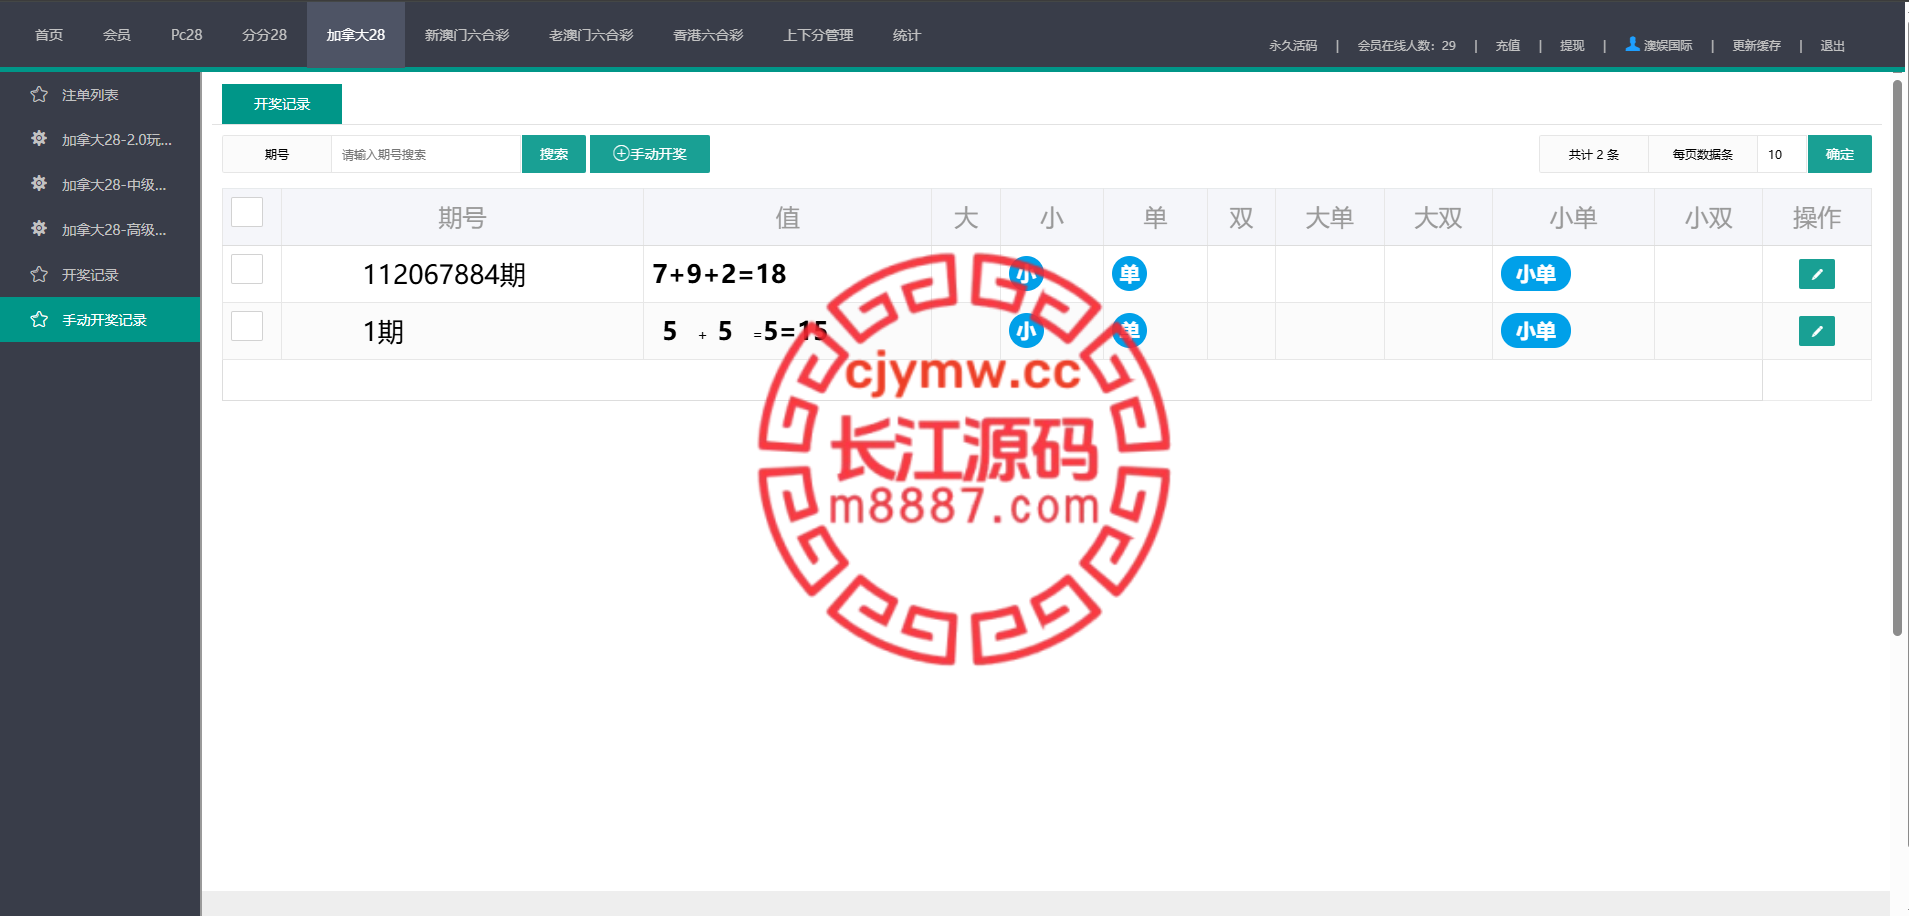Image resolution: width=1909 pixels, height=916 pixels.
Task: Select 手动开奖记录 in the sidebar
Action: 100,320
